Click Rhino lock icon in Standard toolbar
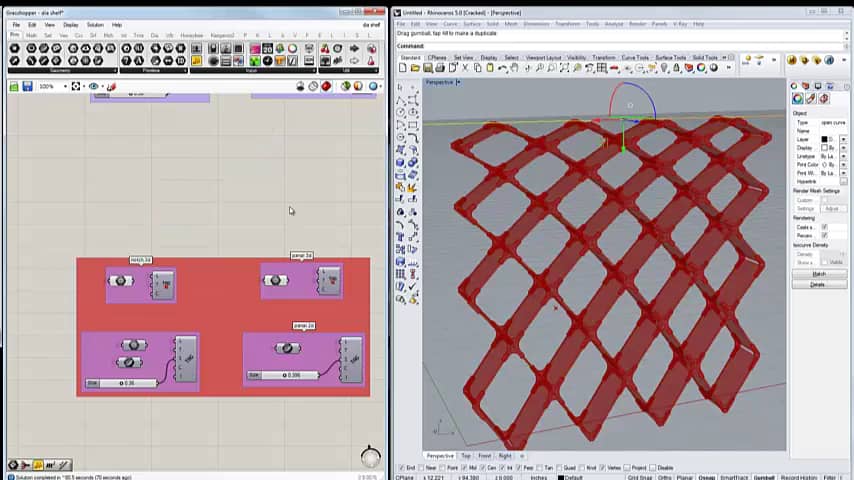This screenshot has width=854, height=480. [x=676, y=68]
